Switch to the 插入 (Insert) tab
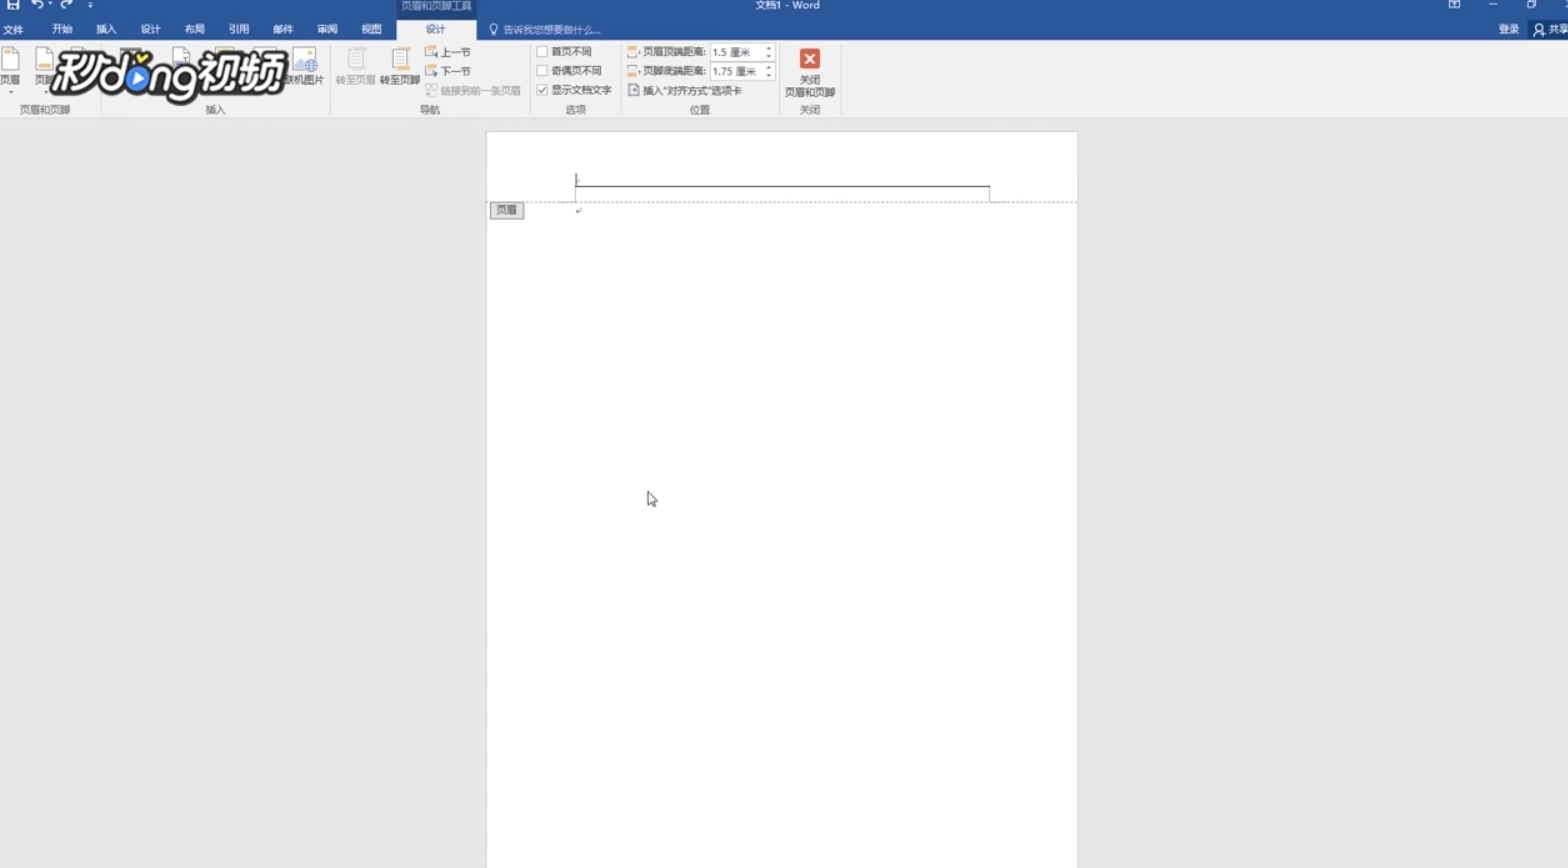Image resolution: width=1568 pixels, height=868 pixels. (x=106, y=29)
